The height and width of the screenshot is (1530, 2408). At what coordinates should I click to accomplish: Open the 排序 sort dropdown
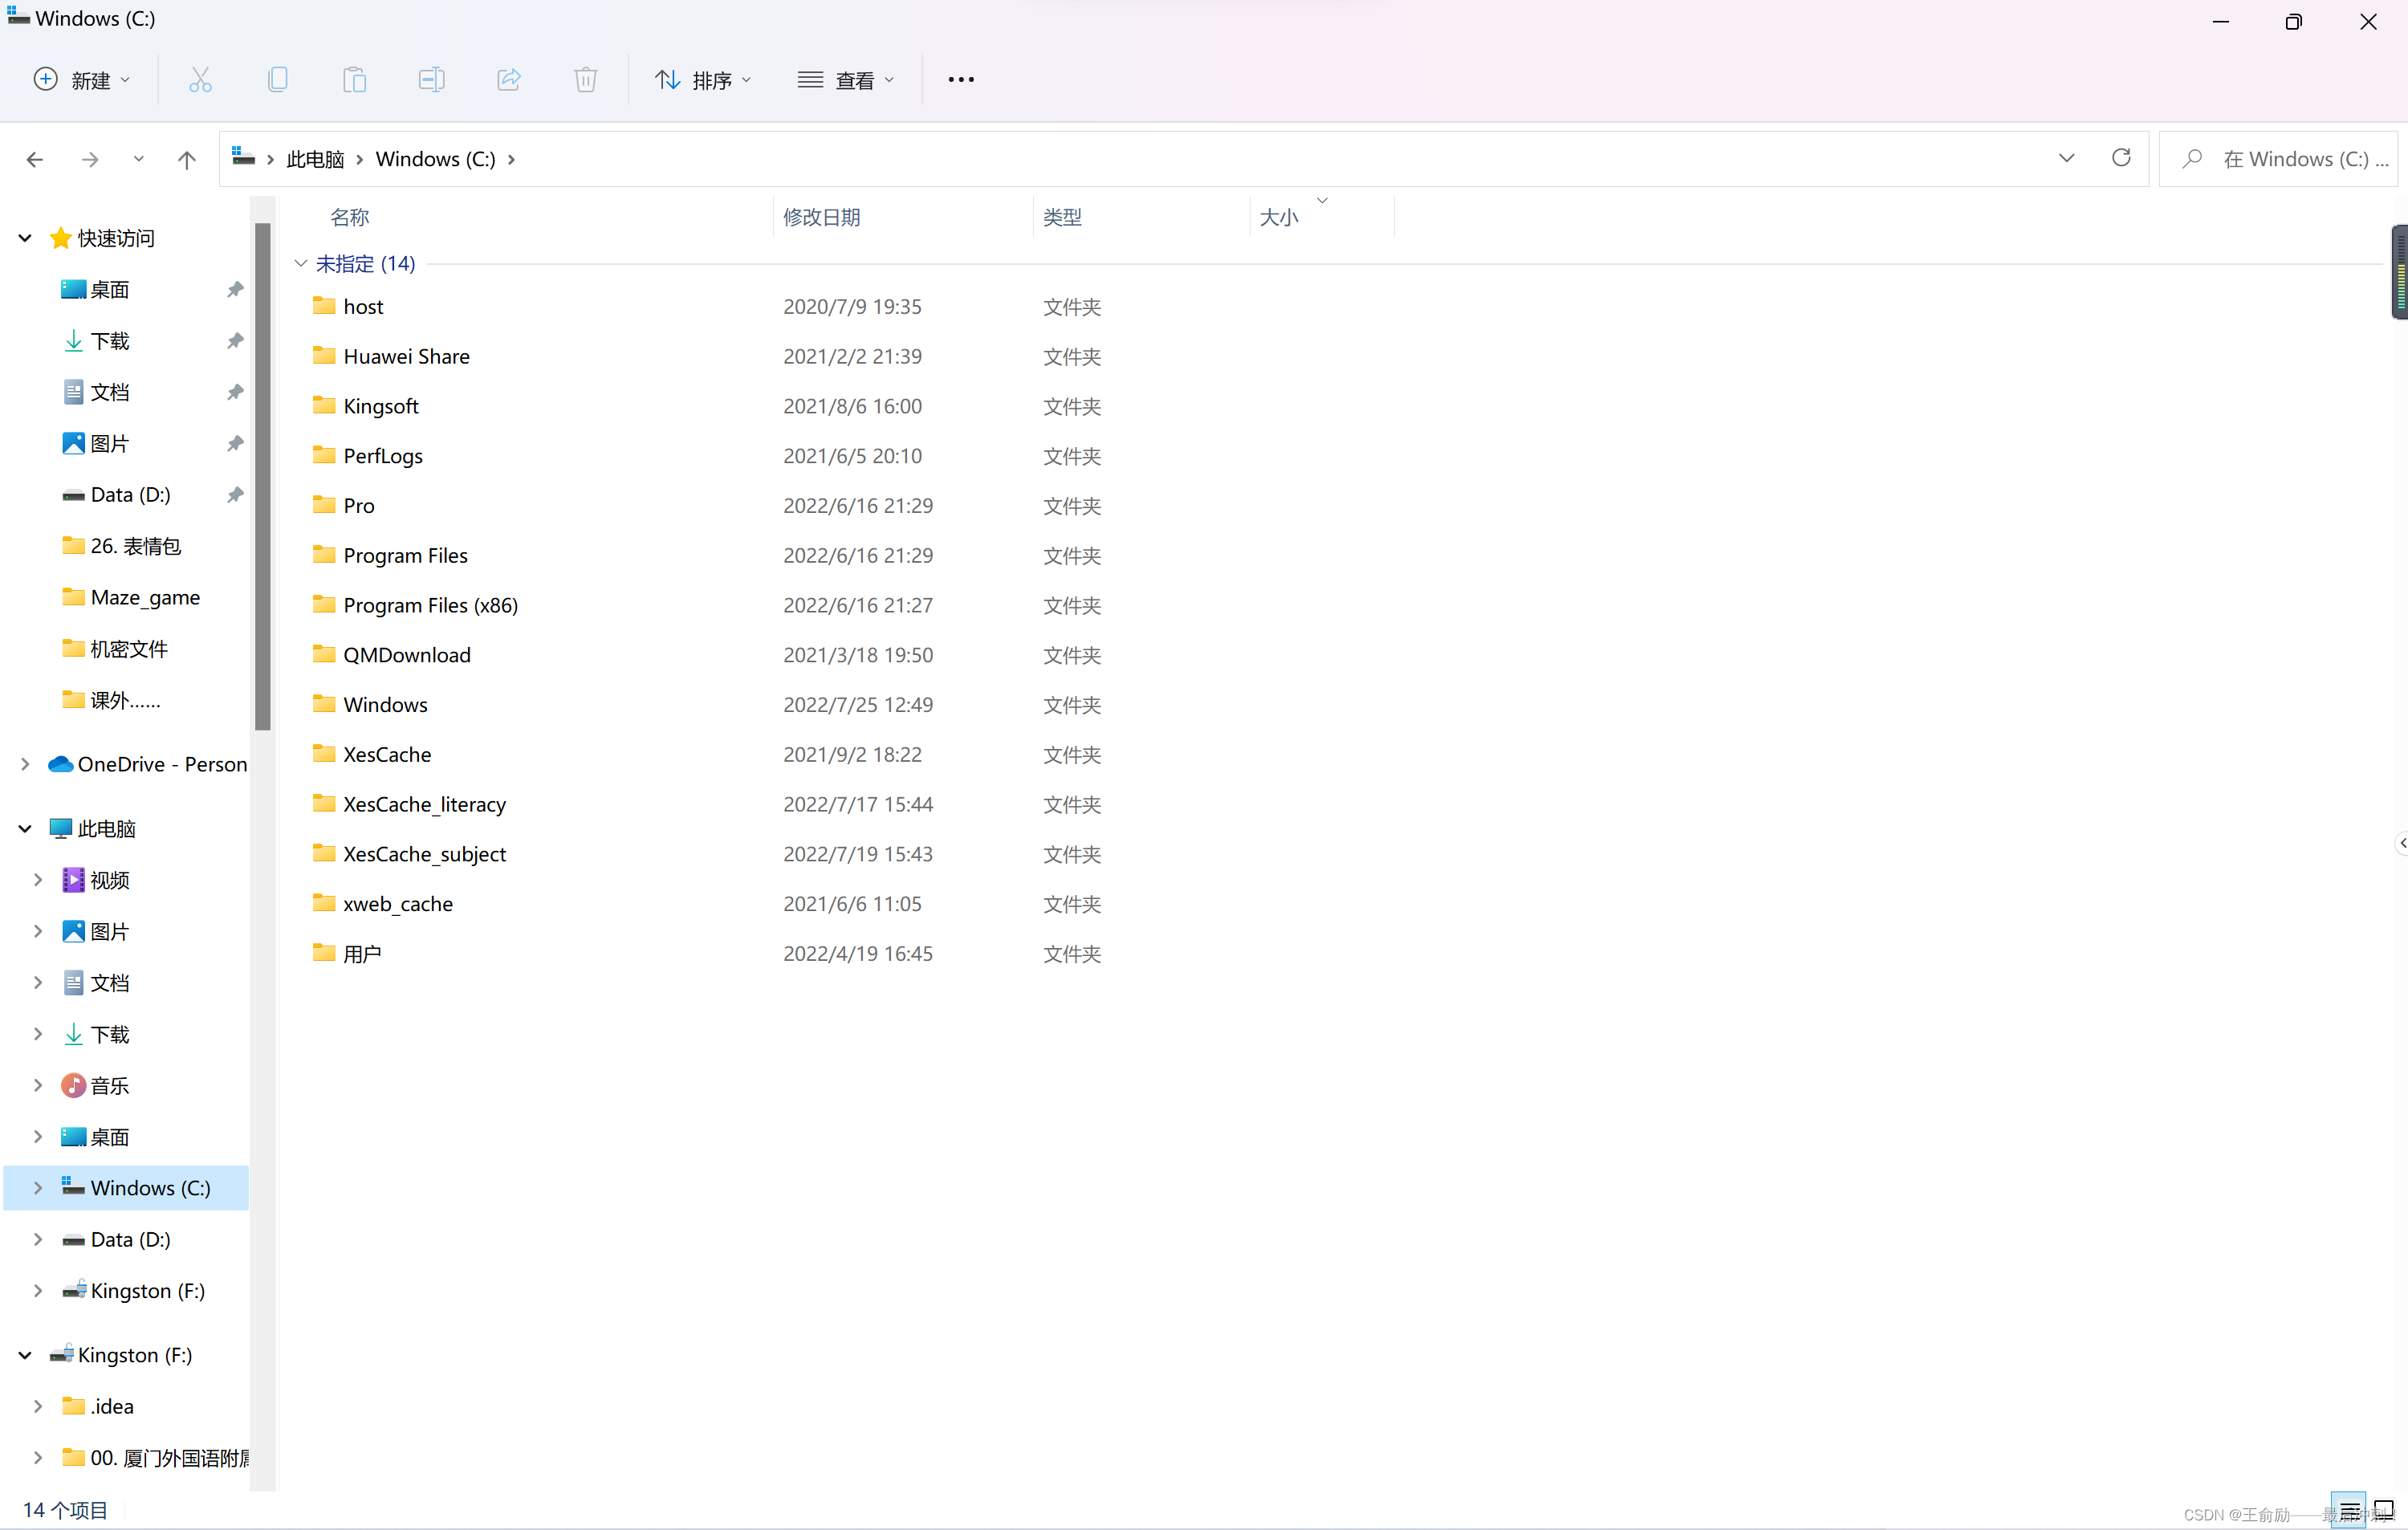tap(702, 80)
